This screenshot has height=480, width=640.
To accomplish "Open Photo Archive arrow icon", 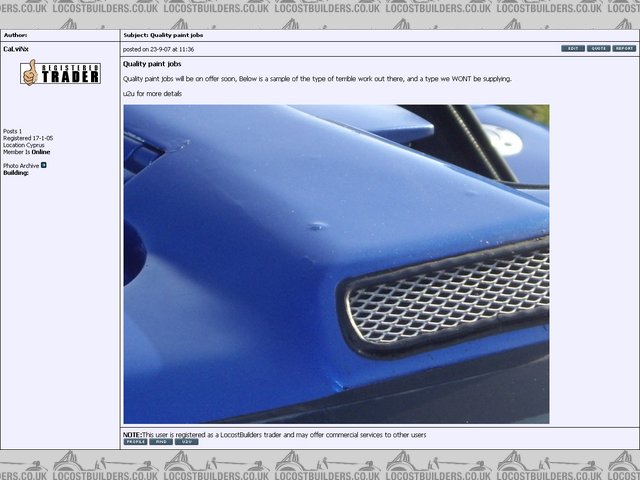I will (x=44, y=165).
